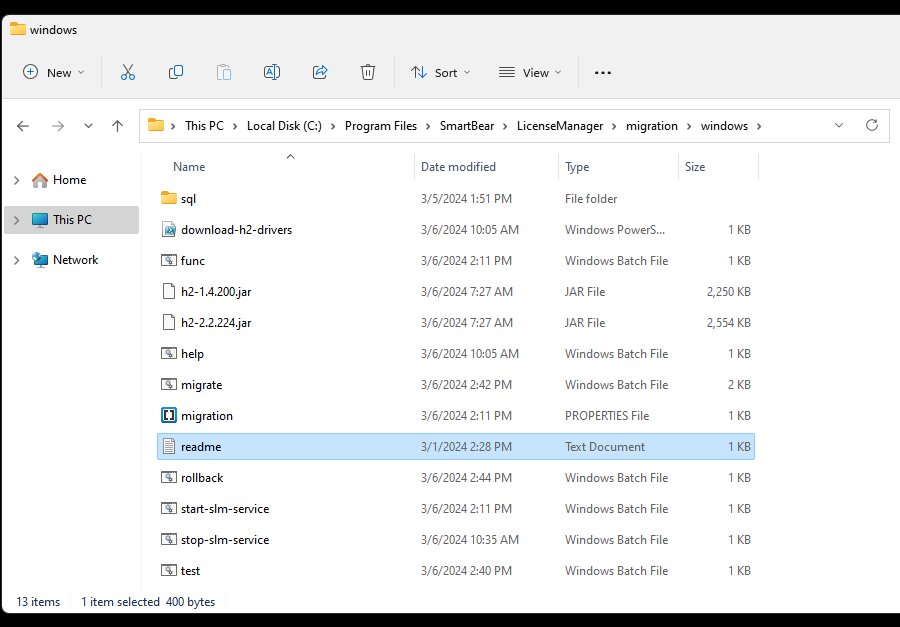Open the View dropdown

[529, 72]
